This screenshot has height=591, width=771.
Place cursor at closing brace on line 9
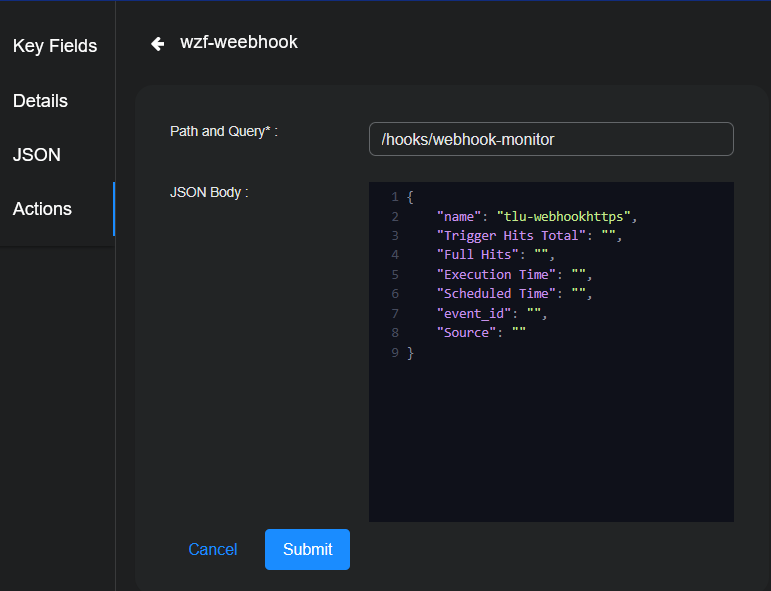(x=410, y=352)
